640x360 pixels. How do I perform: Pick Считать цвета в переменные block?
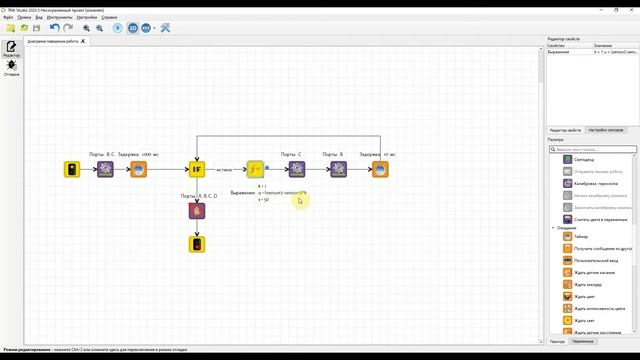click(595, 220)
